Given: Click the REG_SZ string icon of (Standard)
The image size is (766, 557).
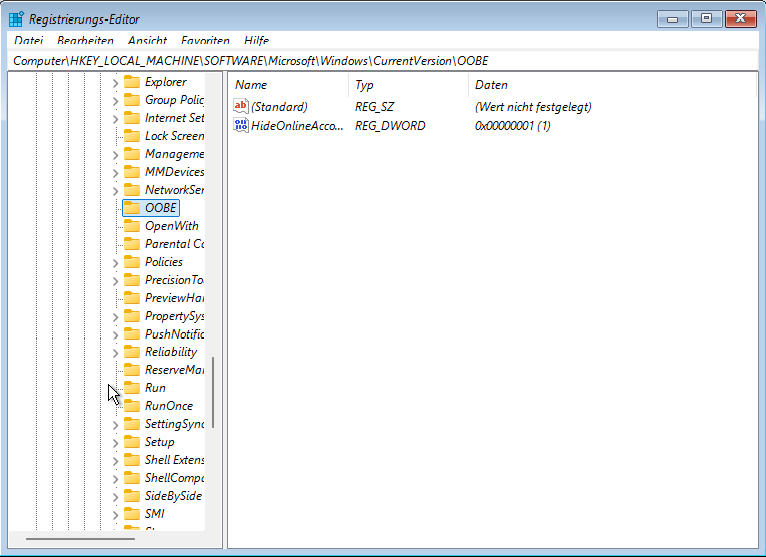Looking at the screenshot, I should pos(241,106).
